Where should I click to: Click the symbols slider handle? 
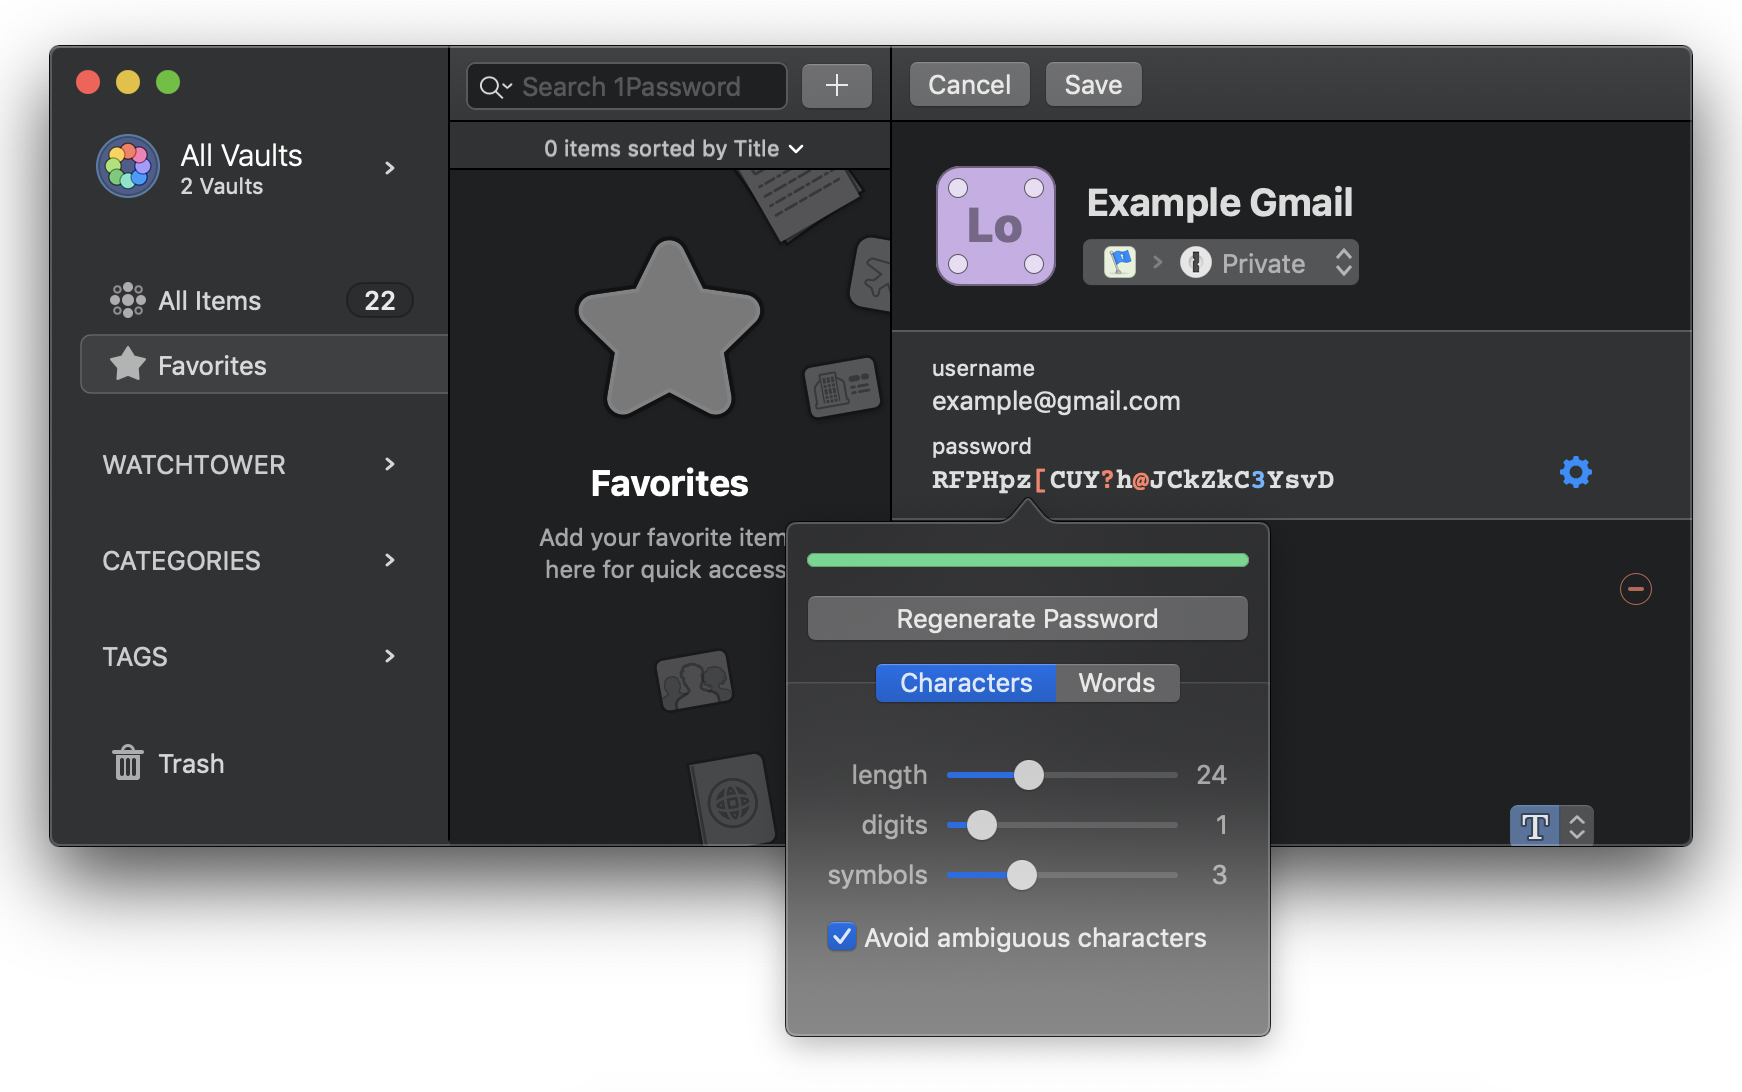[1022, 875]
